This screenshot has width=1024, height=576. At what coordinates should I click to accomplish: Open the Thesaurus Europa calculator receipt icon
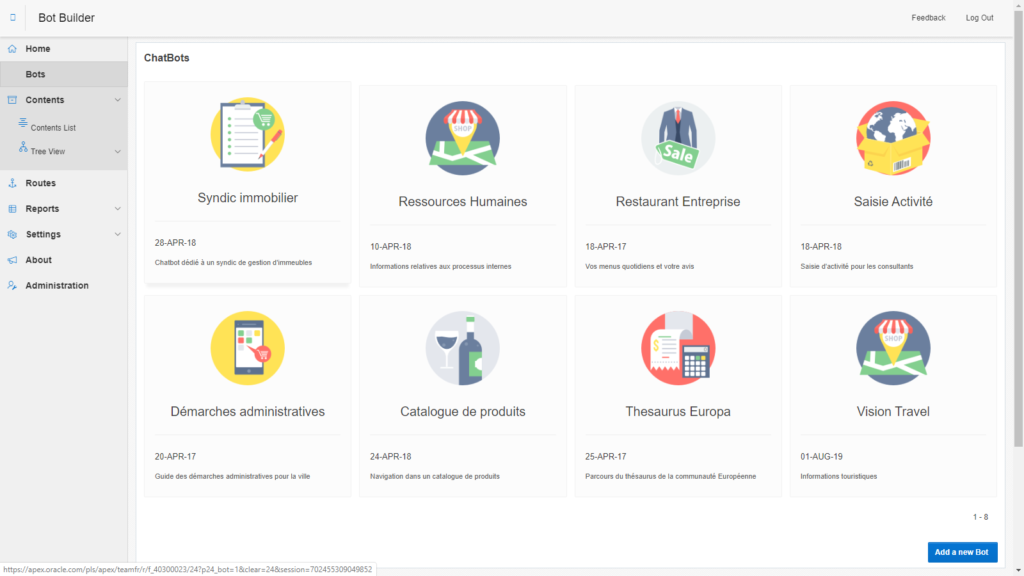[x=678, y=348]
